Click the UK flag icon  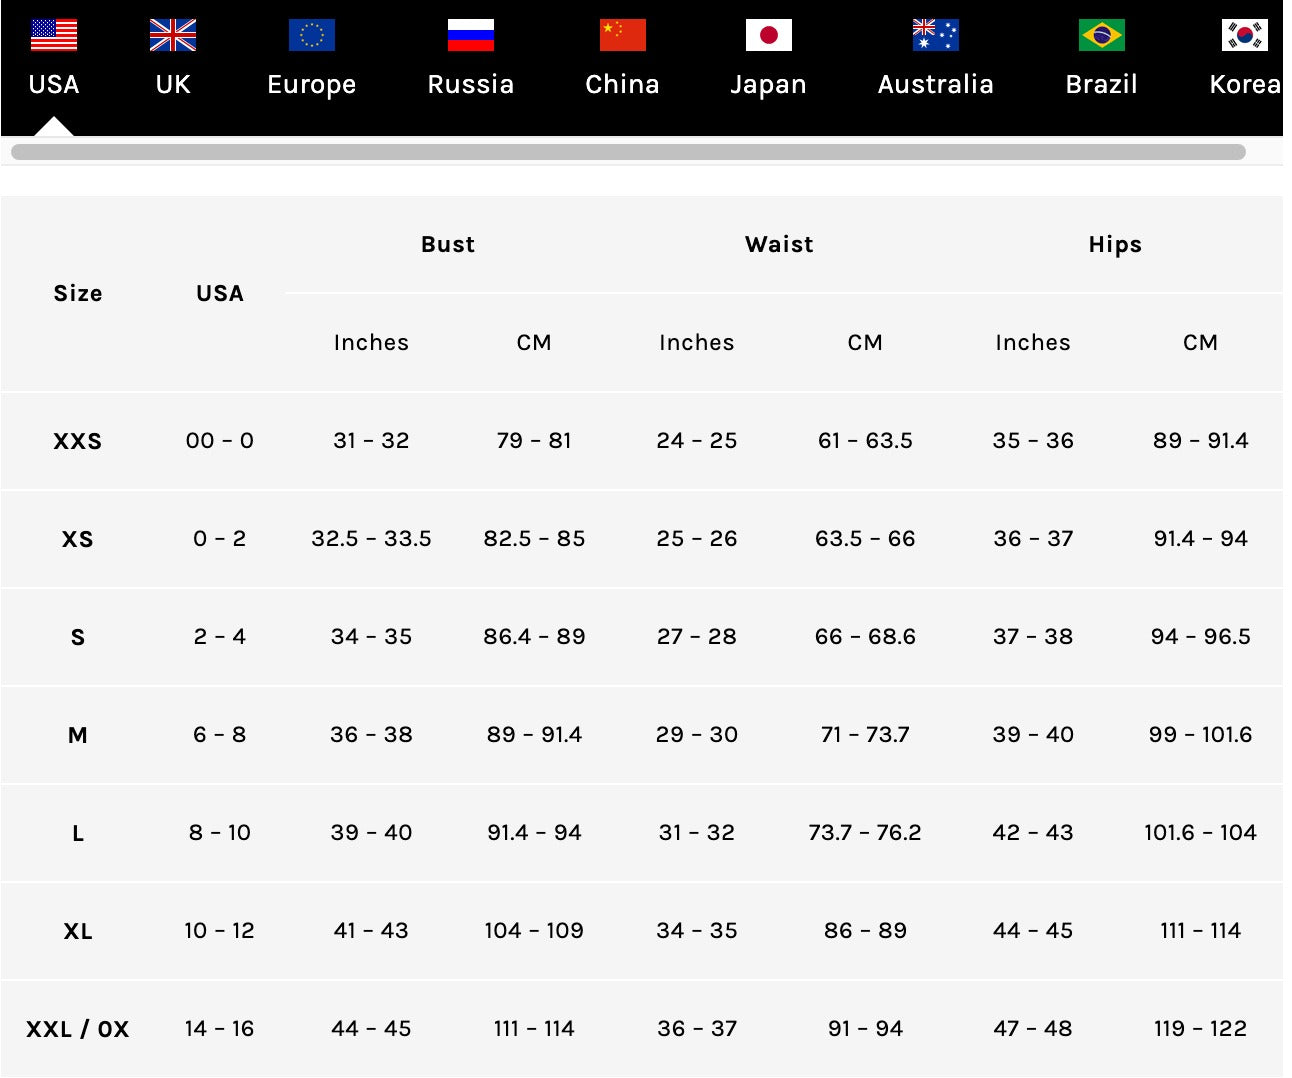point(173,35)
